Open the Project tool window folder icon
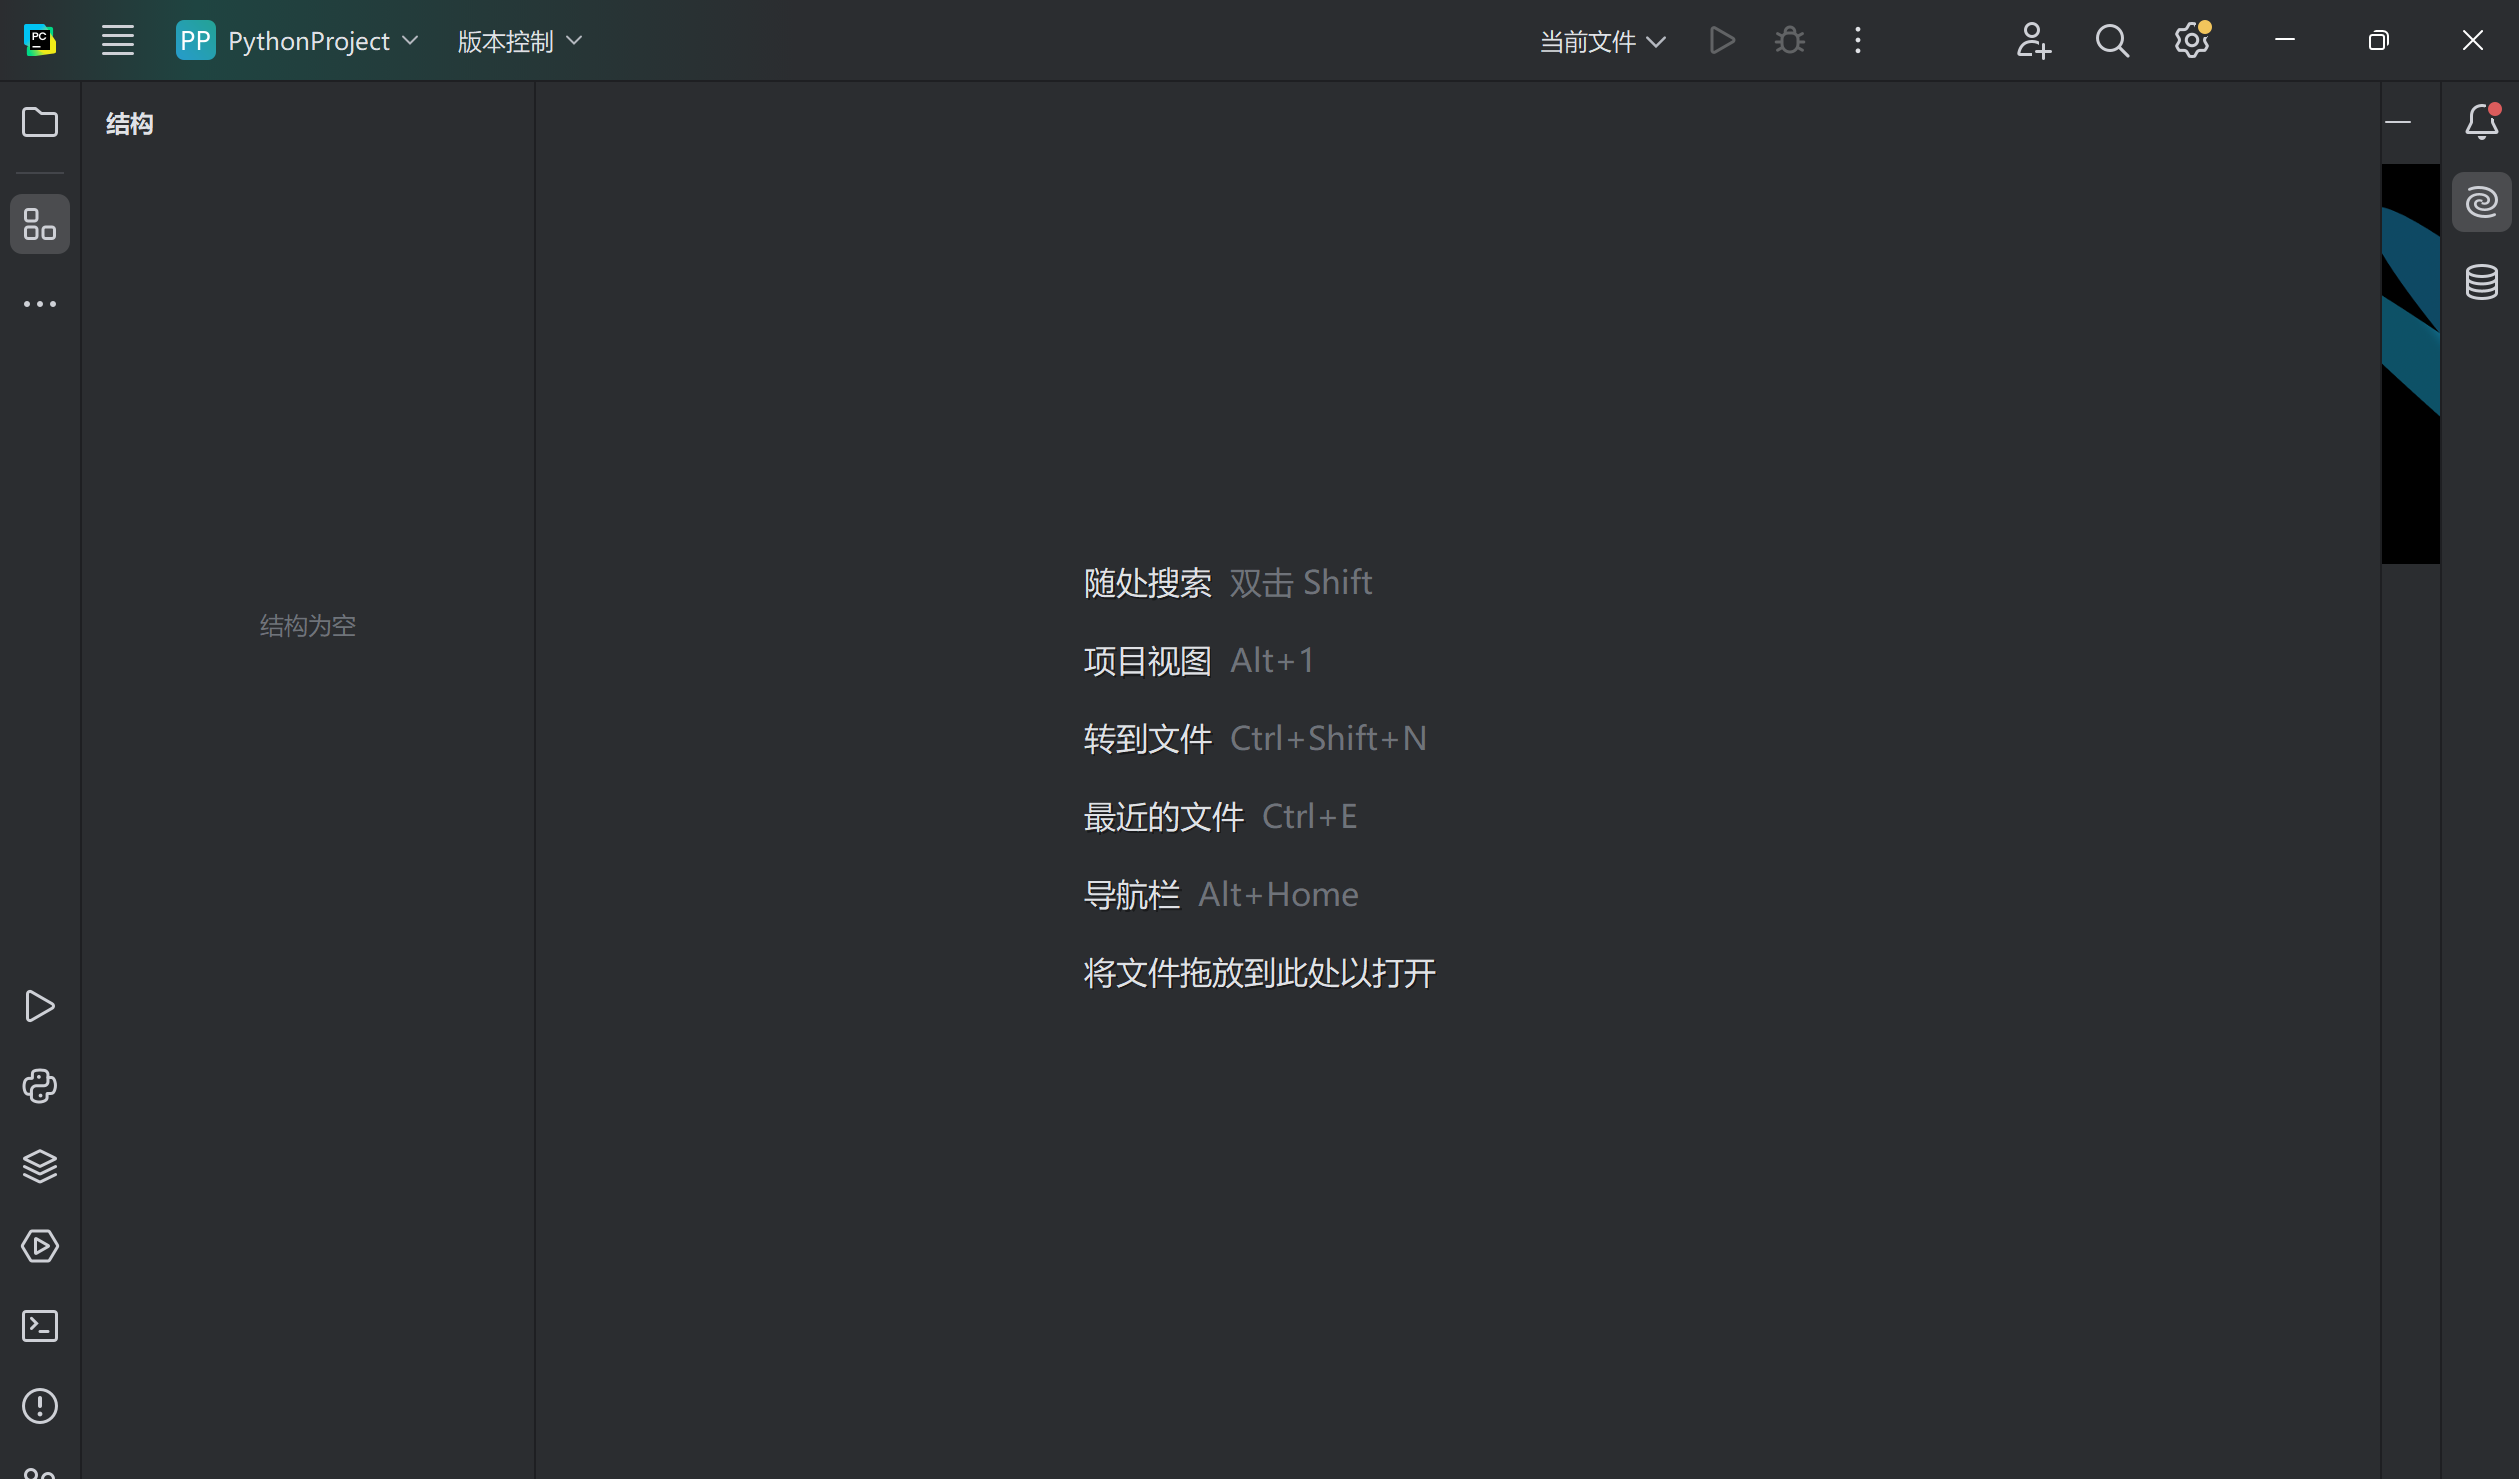The height and width of the screenshot is (1479, 2519). [40, 122]
